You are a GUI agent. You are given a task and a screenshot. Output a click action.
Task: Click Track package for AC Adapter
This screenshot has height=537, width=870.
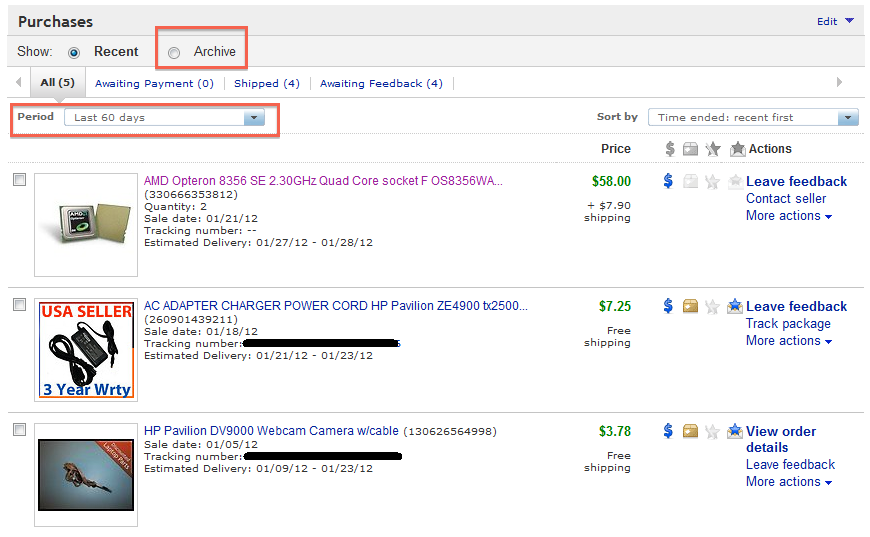pyautogui.click(x=788, y=324)
